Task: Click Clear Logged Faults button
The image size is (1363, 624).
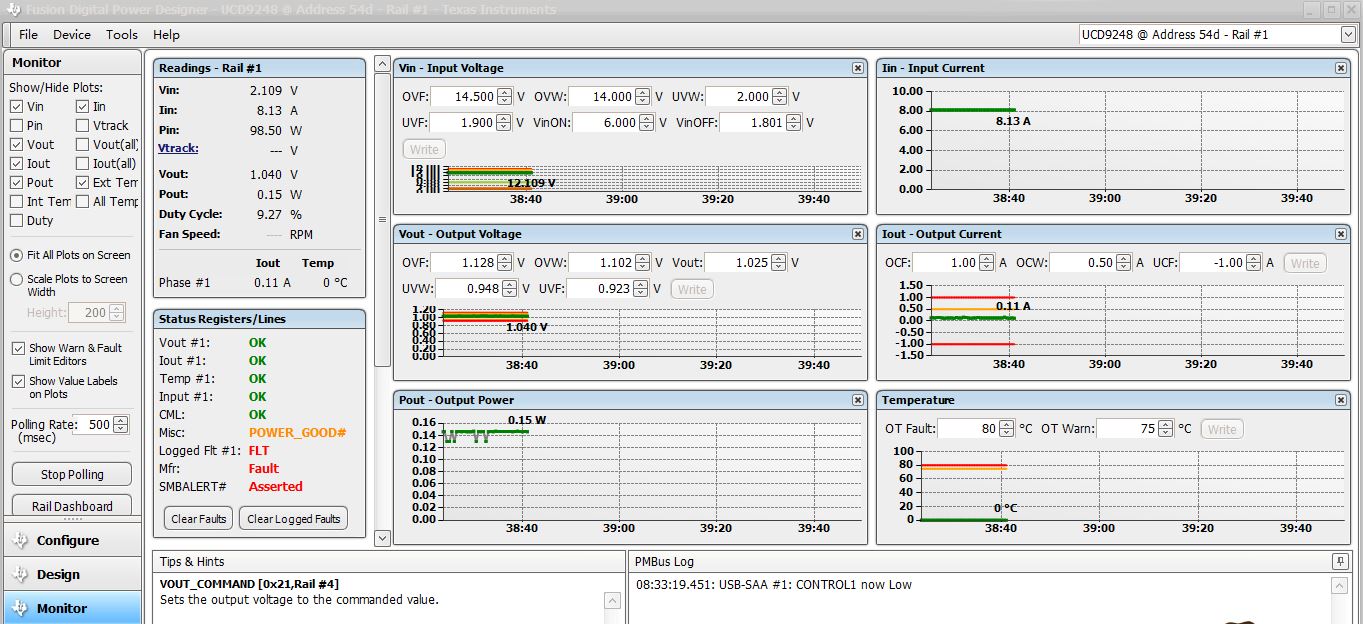Action: coord(294,518)
